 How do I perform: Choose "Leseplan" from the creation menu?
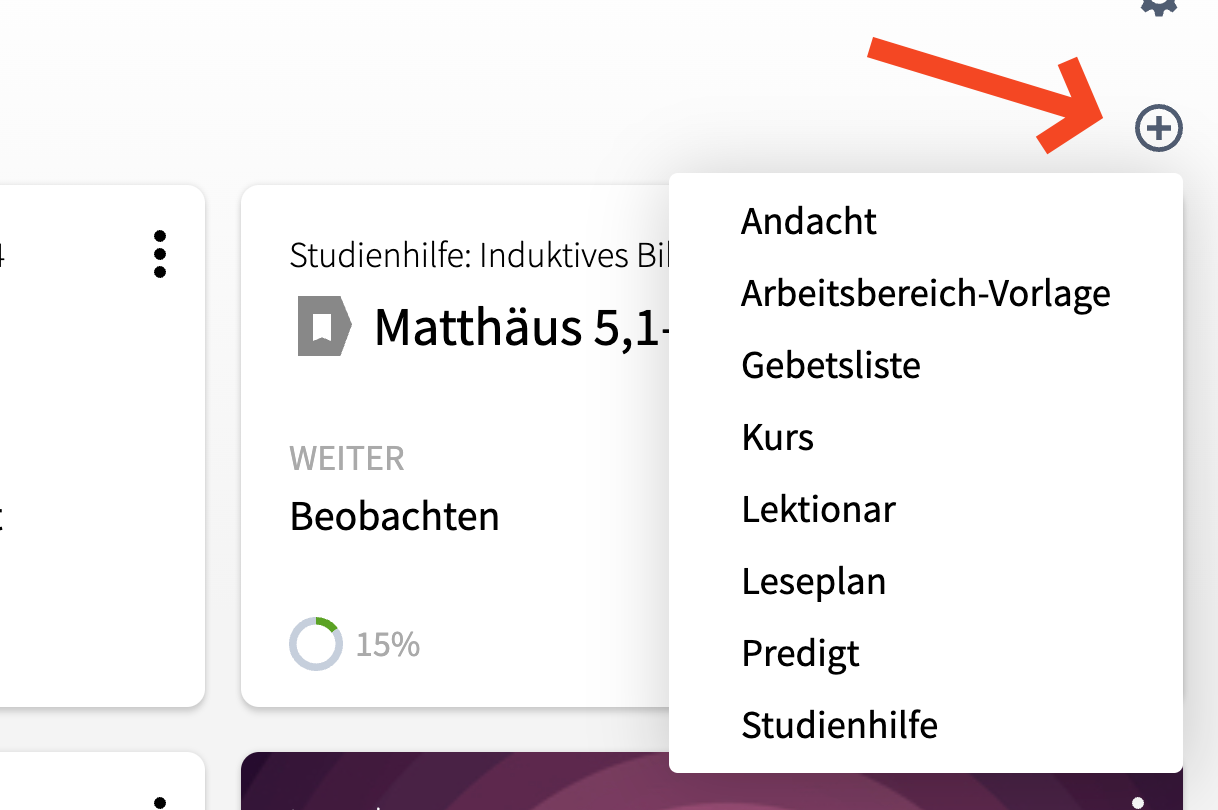pyautogui.click(x=813, y=581)
